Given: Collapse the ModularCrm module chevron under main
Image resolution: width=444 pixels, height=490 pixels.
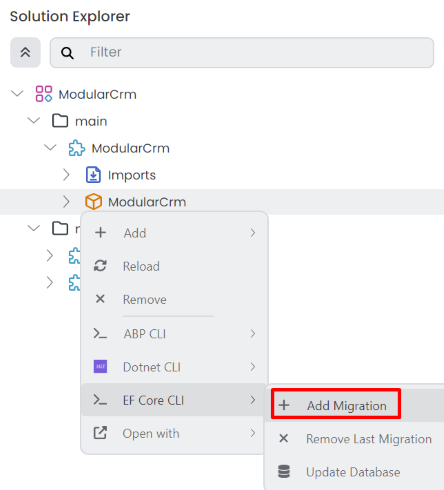Looking at the screenshot, I should coord(50,147).
